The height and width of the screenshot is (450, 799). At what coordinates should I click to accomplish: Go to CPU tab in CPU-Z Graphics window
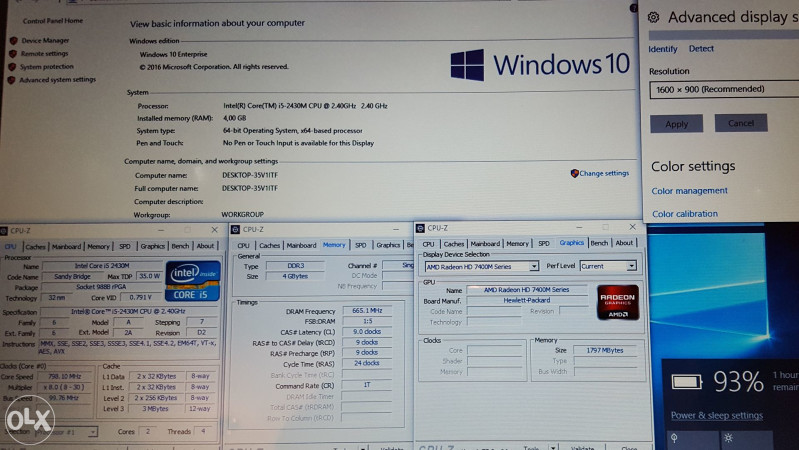tap(428, 244)
